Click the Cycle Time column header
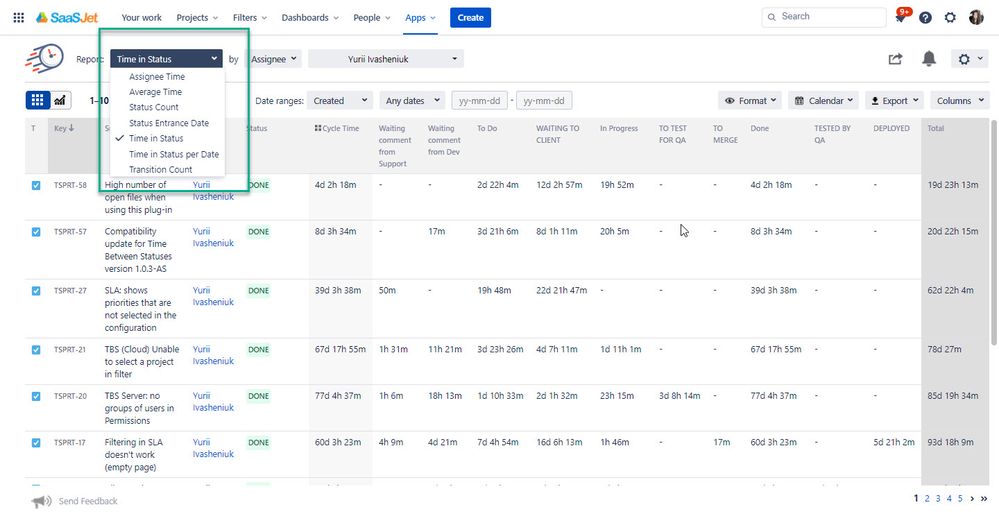 pyautogui.click(x=340, y=128)
